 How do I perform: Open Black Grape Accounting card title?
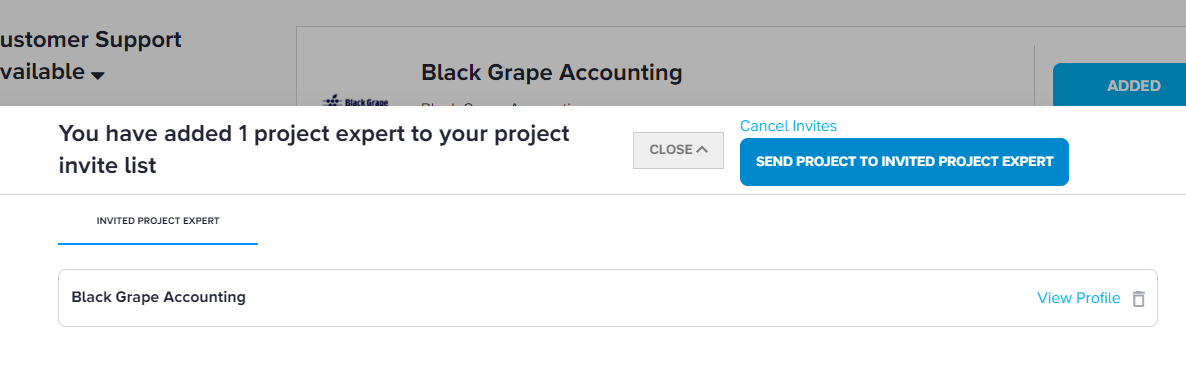point(551,73)
